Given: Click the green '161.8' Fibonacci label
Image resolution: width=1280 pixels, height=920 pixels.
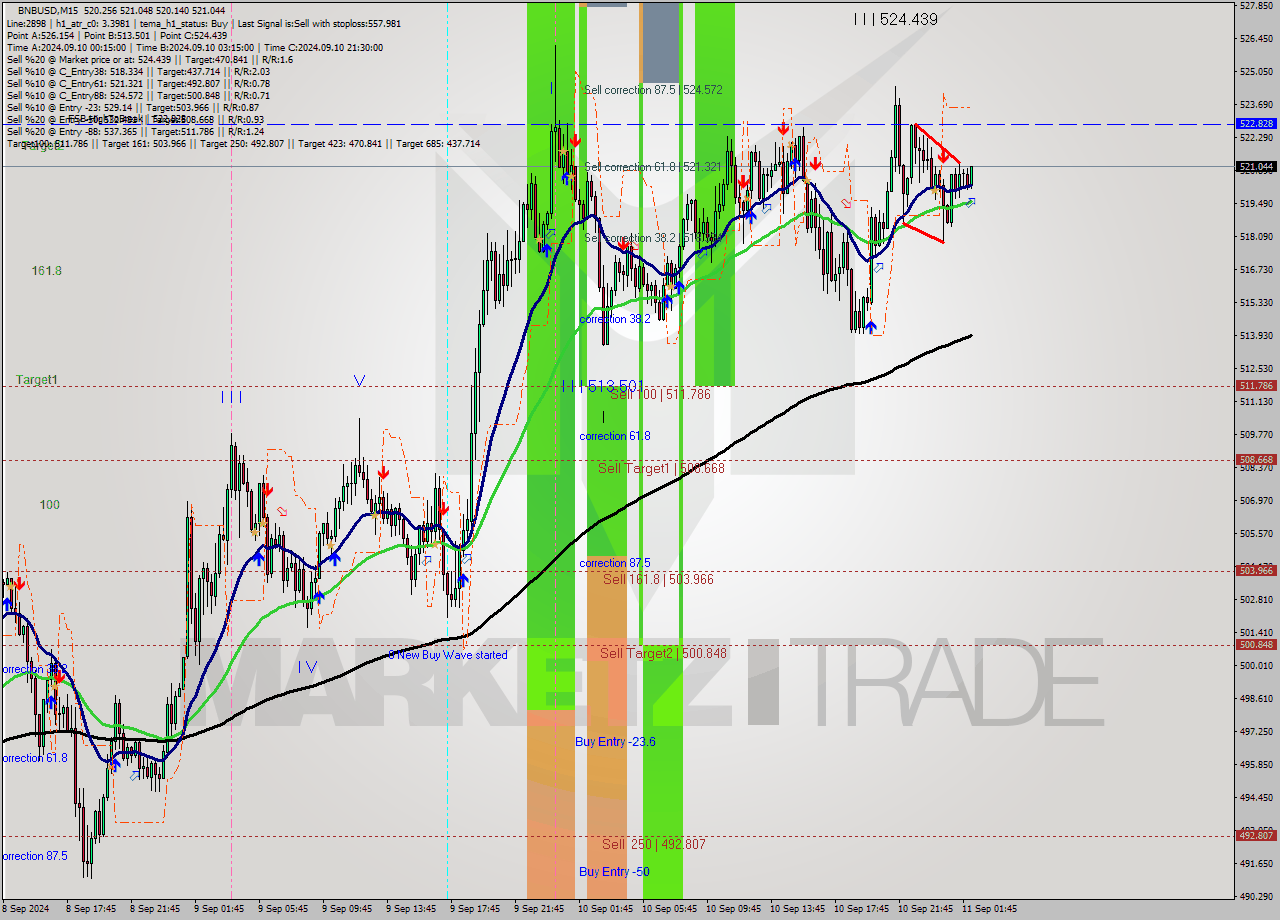Looking at the screenshot, I should pyautogui.click(x=47, y=271).
